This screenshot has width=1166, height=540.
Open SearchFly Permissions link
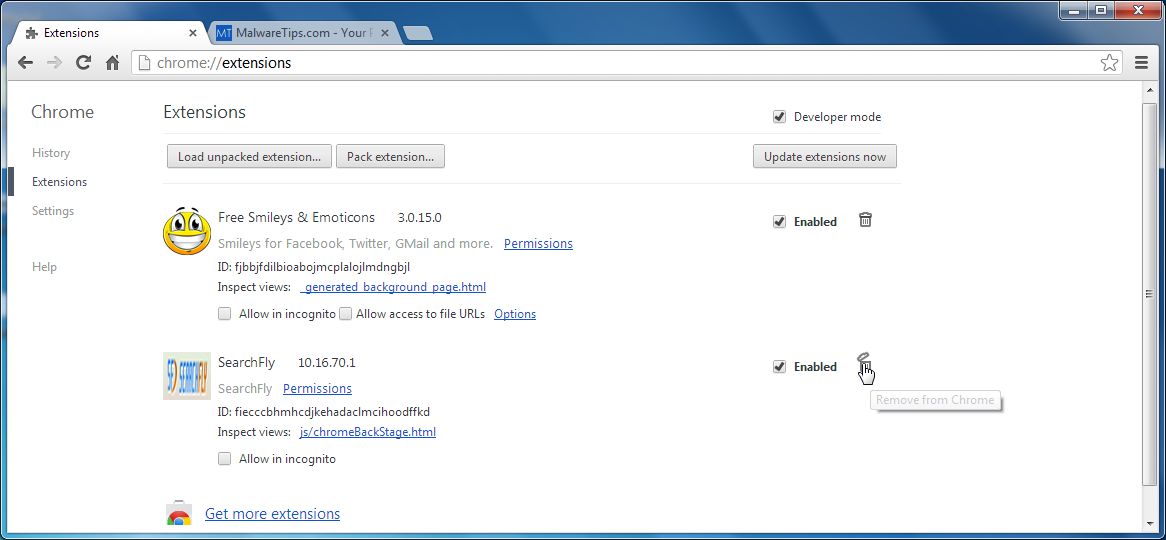(x=318, y=388)
